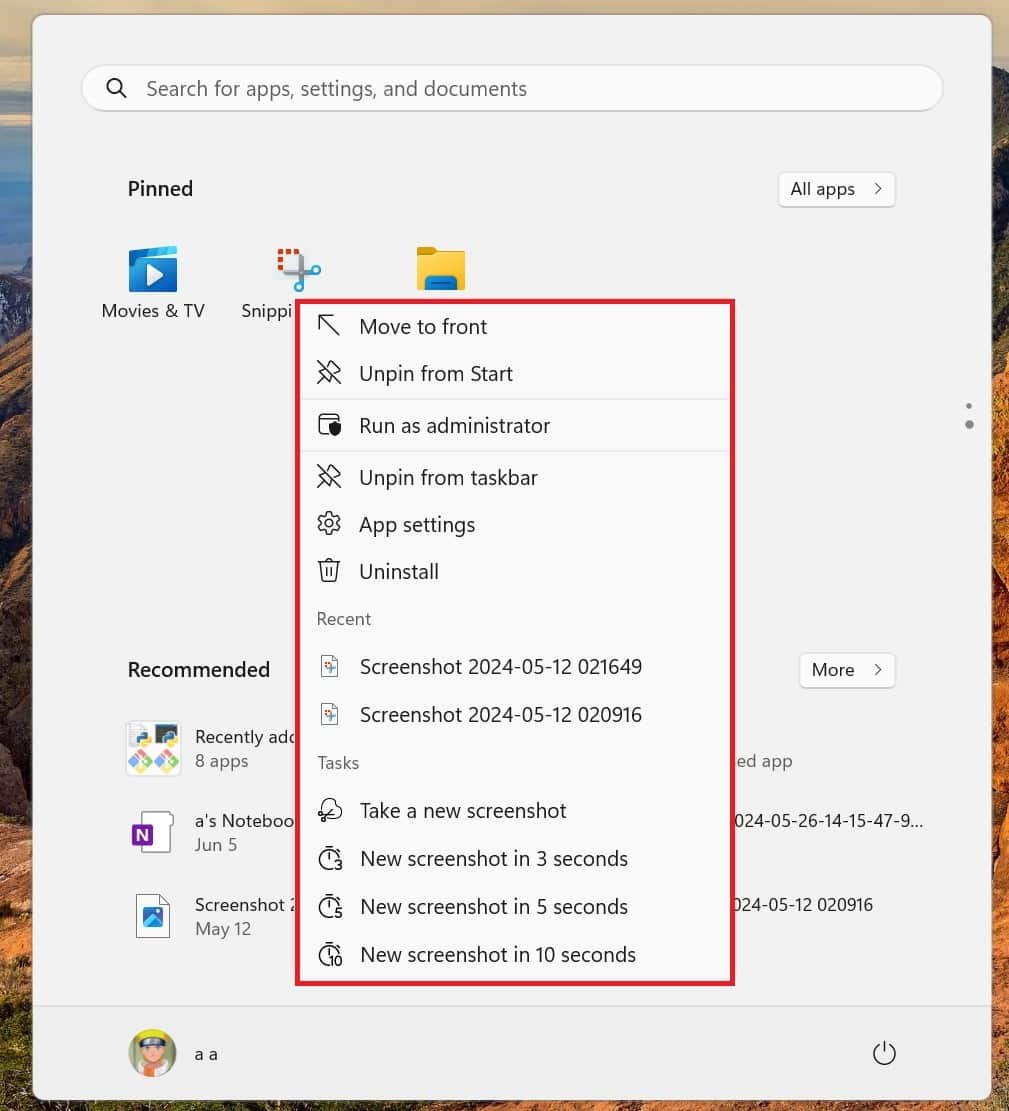The width and height of the screenshot is (1009, 1111).
Task: Select Unpin from taskbar entry
Action: pyautogui.click(x=448, y=477)
